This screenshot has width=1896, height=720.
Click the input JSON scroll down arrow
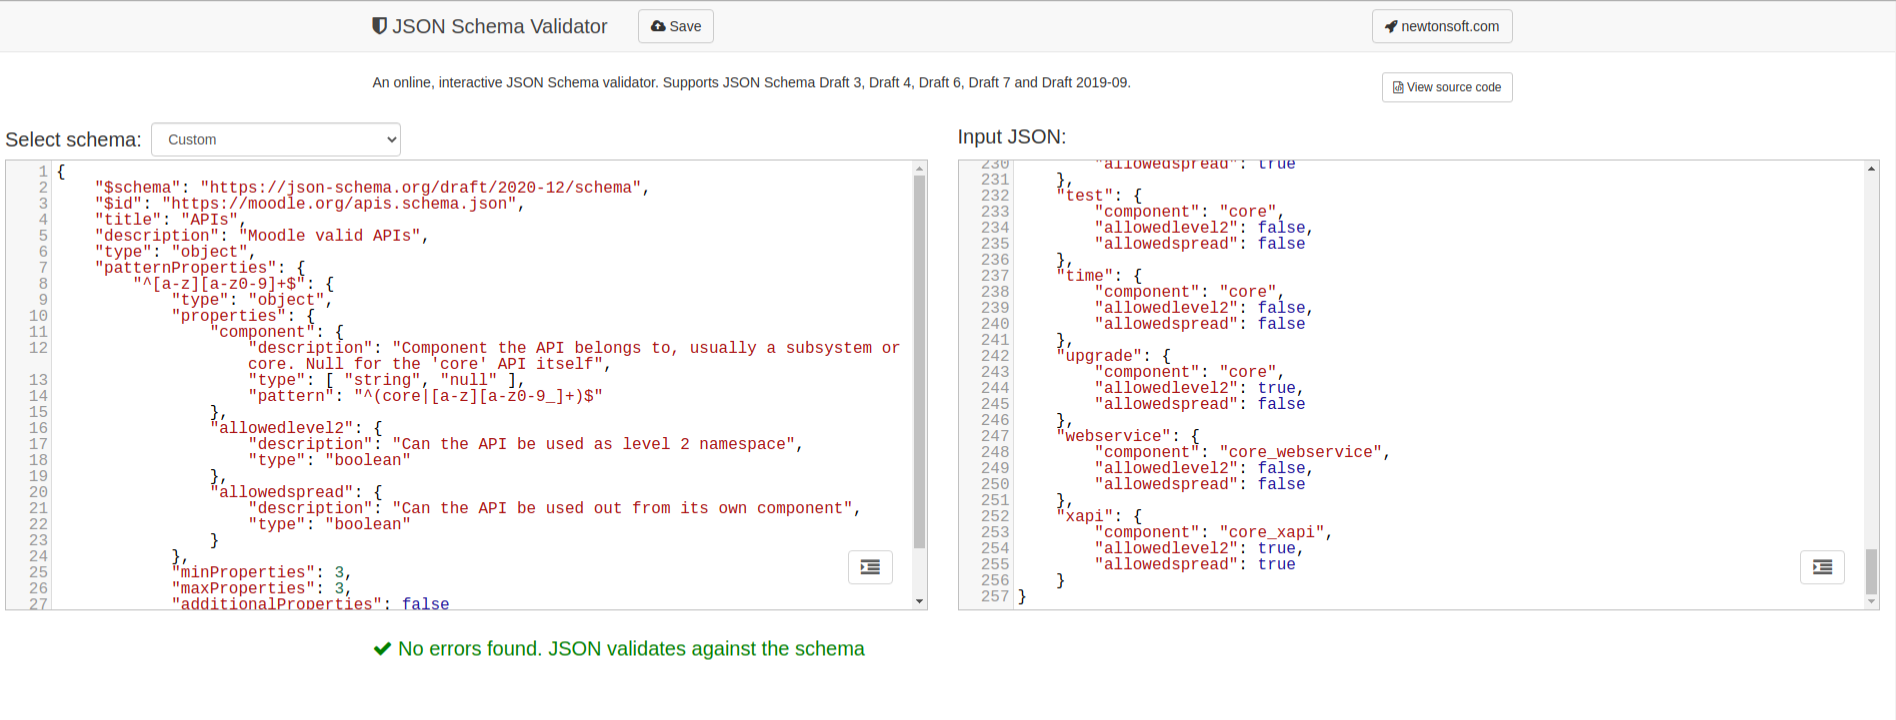pyautogui.click(x=1871, y=601)
